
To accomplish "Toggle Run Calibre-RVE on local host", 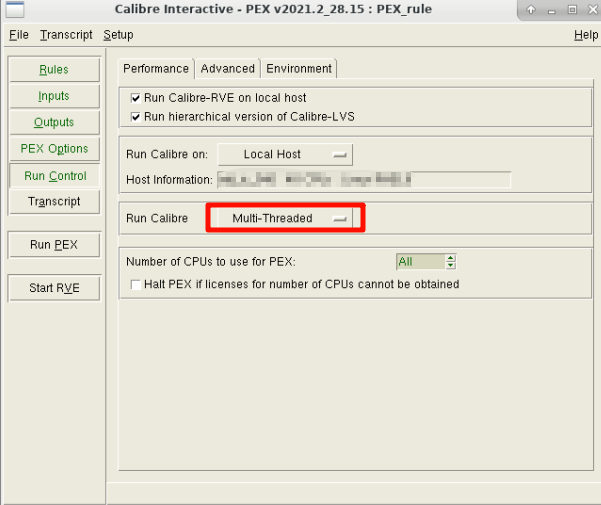I will point(136,98).
